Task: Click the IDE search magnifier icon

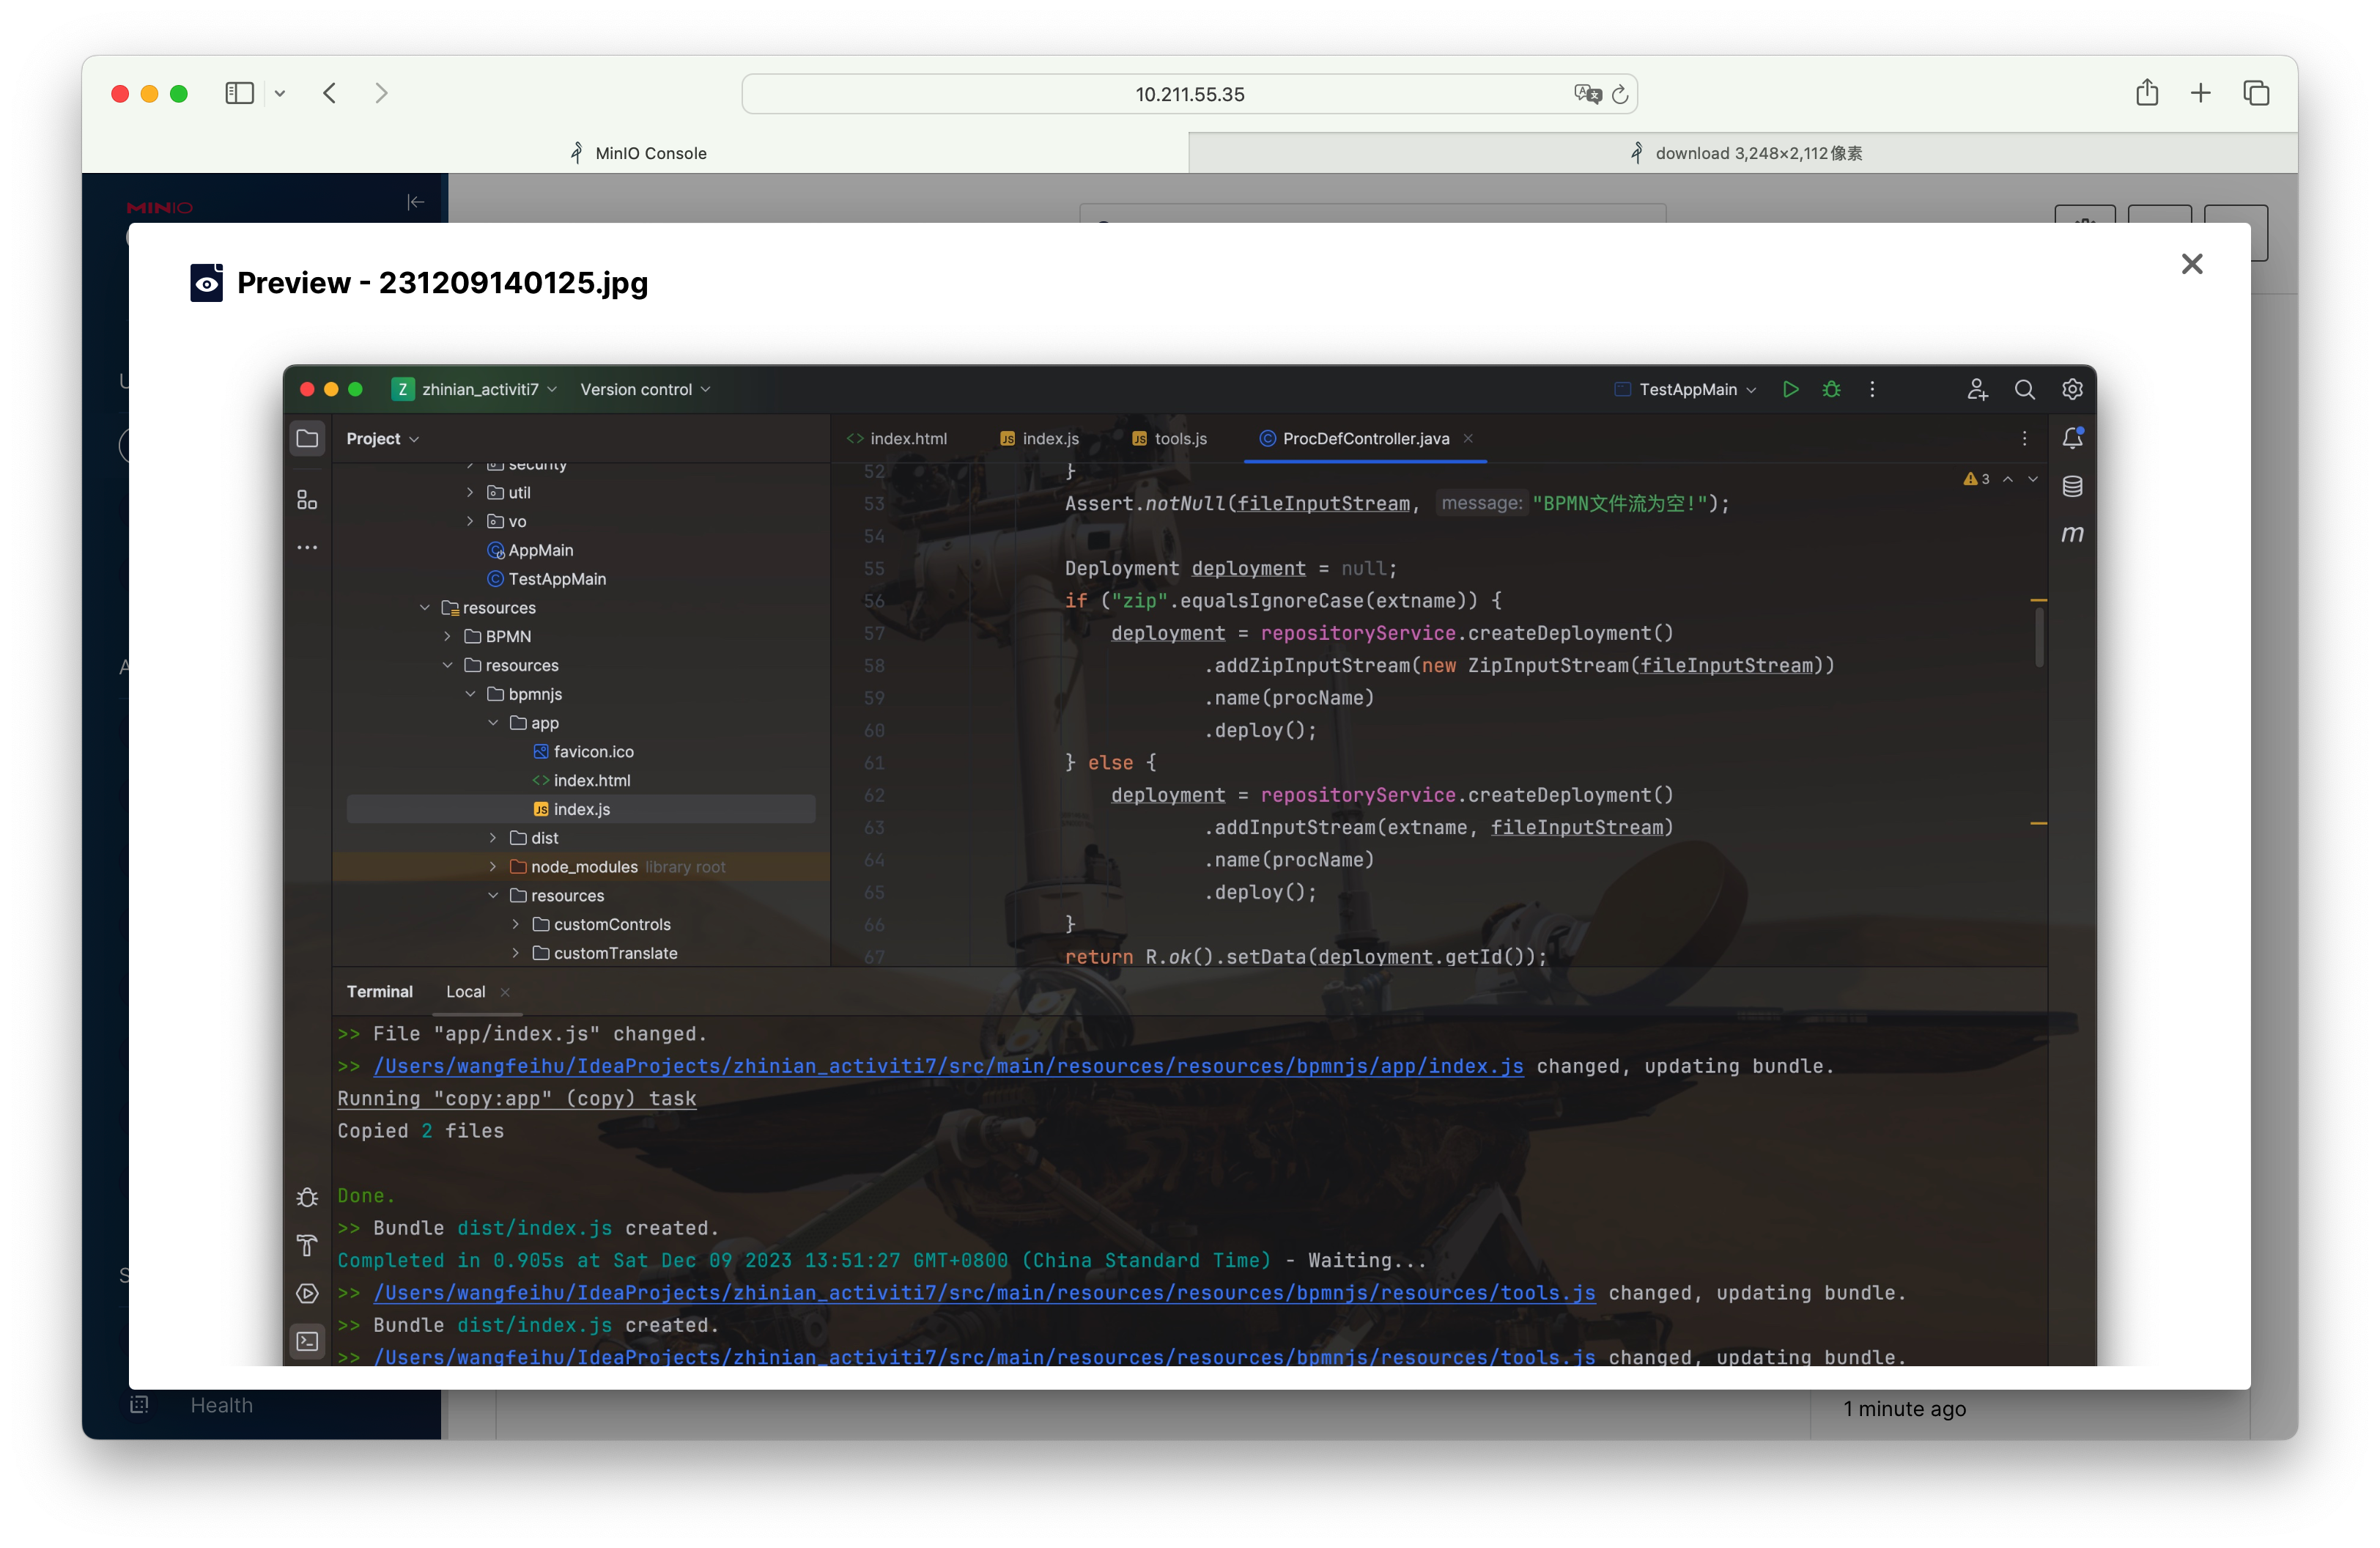Action: tap(2024, 389)
